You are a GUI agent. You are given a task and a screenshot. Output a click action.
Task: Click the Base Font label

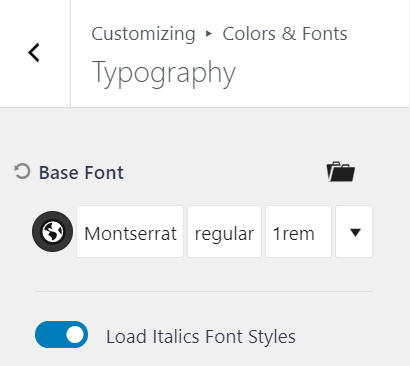click(x=81, y=172)
